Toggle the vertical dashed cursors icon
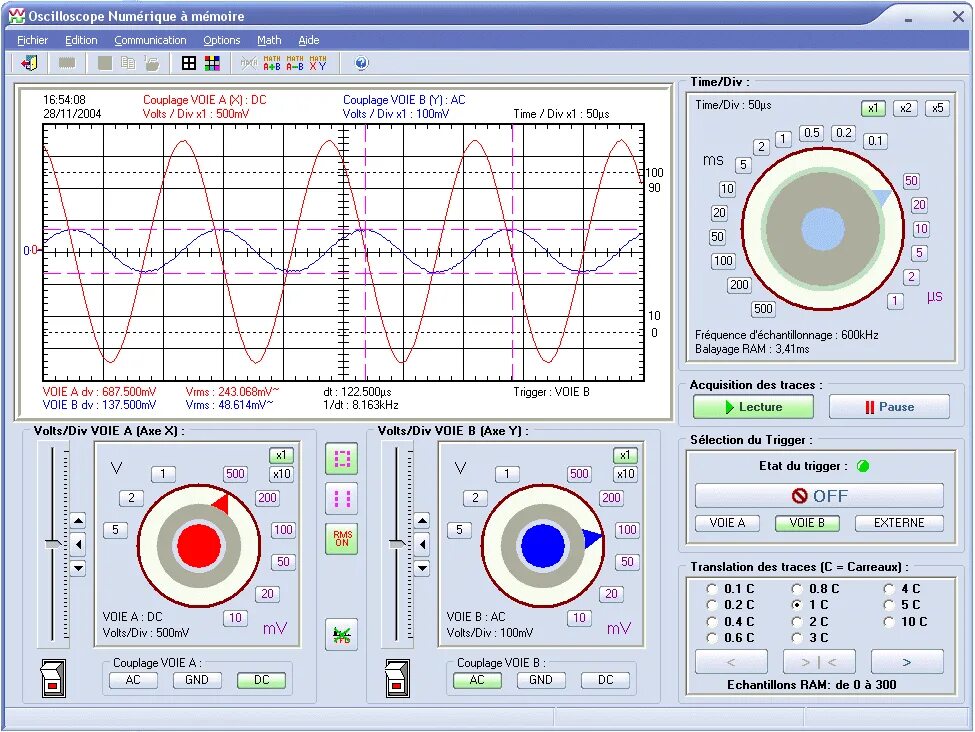Viewport: 975px width, 732px height. click(342, 499)
